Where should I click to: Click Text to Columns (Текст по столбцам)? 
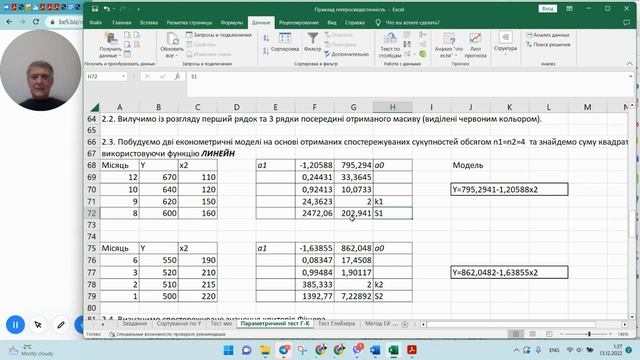(x=390, y=45)
